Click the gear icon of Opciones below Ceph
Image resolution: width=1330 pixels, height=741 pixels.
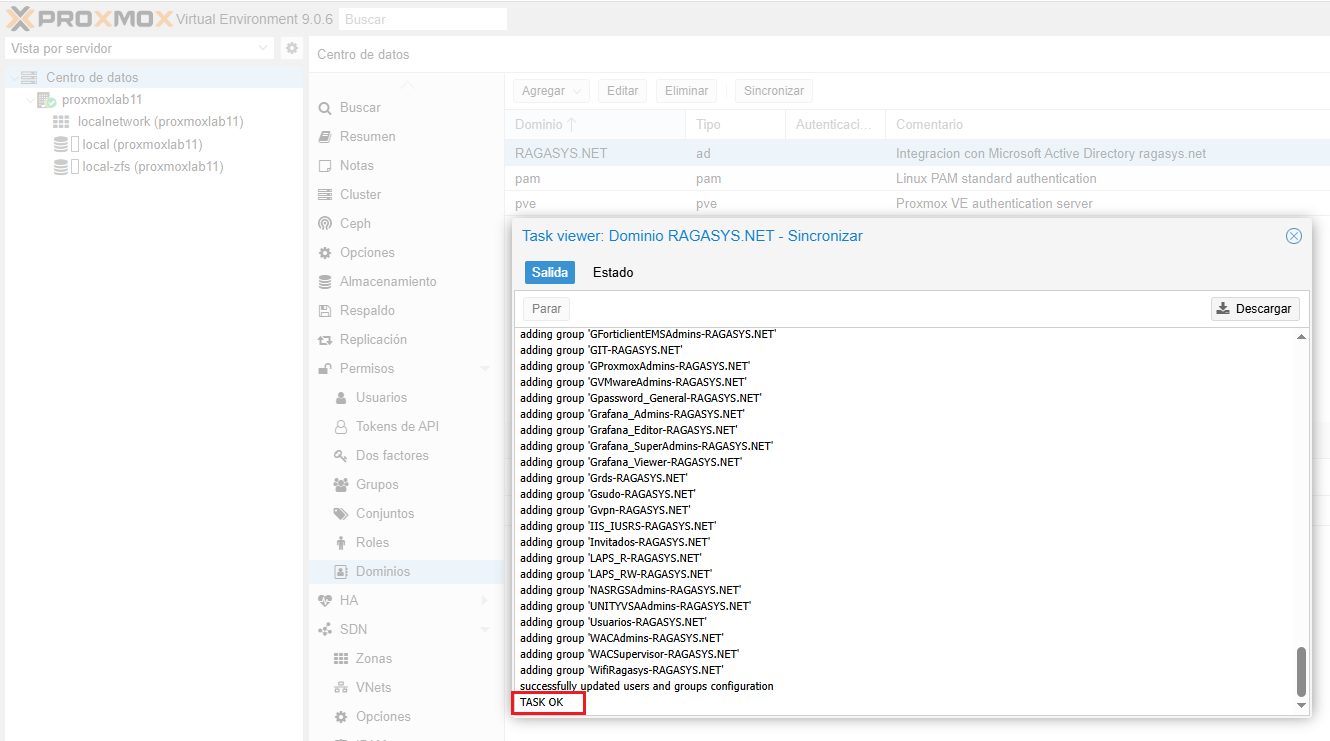(324, 253)
